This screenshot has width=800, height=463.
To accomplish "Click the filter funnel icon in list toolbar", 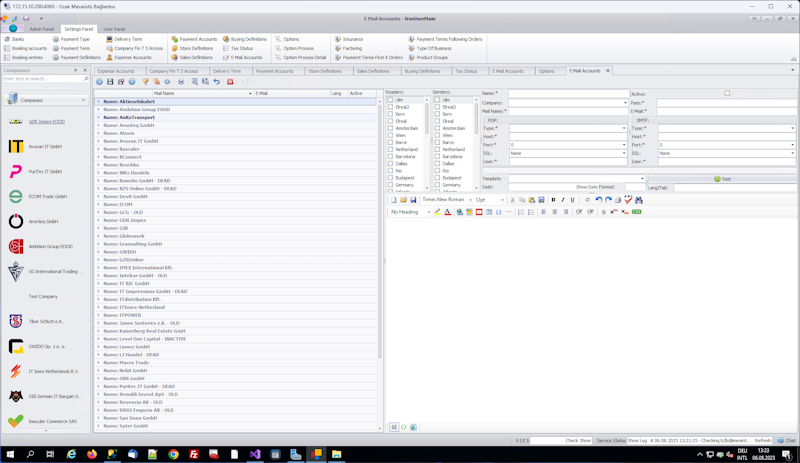I will [145, 82].
